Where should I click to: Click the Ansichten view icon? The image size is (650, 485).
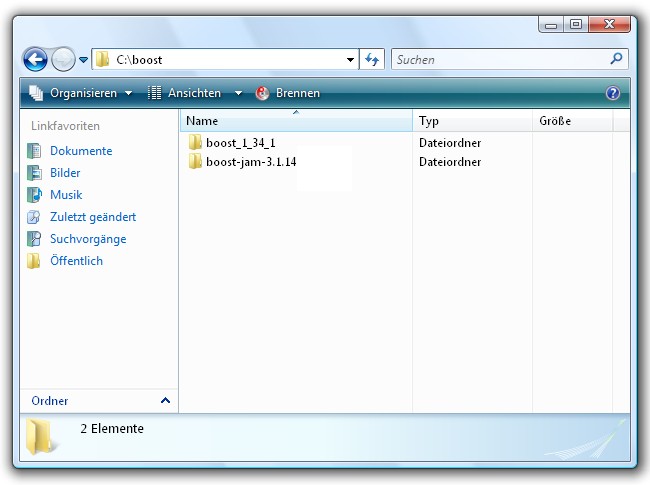pos(155,93)
